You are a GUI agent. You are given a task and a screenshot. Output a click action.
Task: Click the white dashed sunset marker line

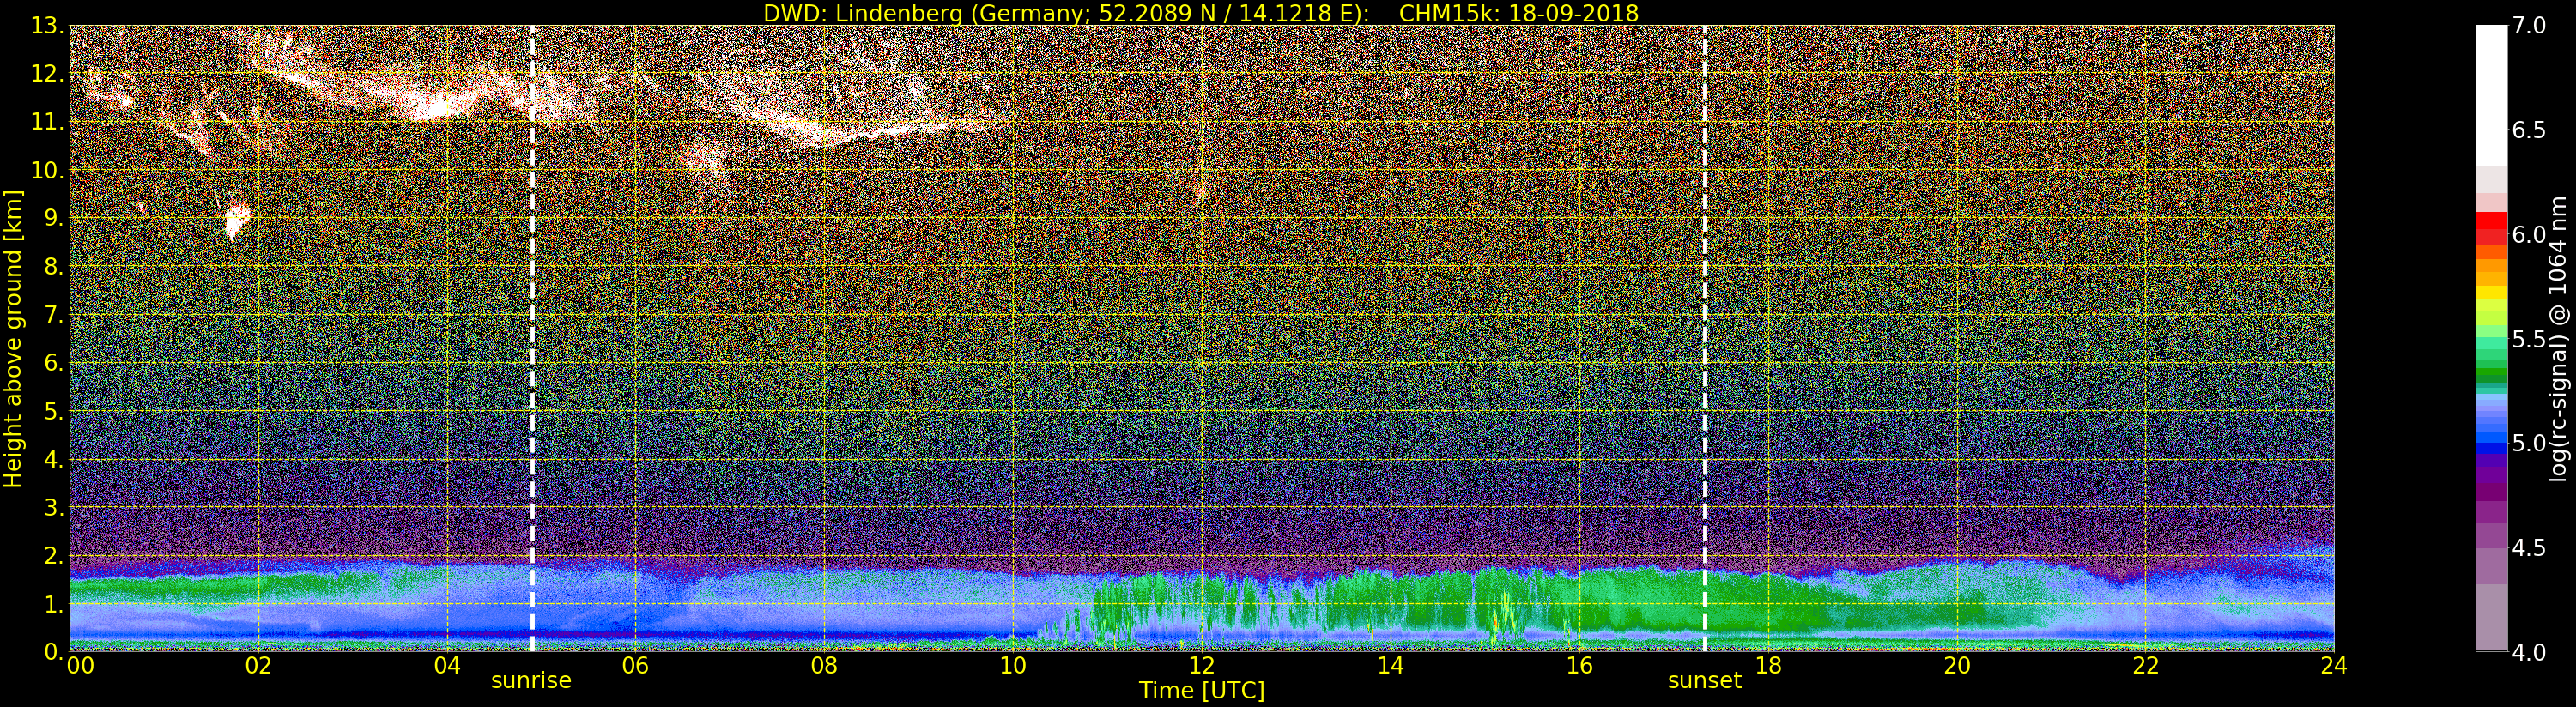[1705, 338]
